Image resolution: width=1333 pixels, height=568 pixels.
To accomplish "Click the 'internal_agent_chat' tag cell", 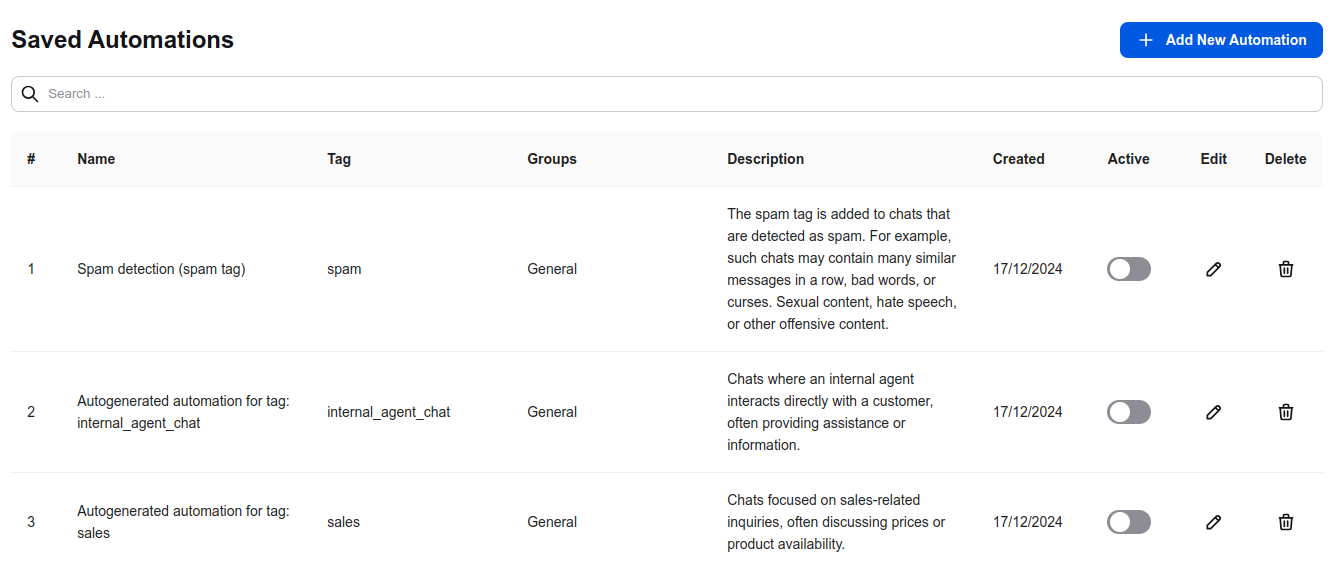I will point(389,412).
